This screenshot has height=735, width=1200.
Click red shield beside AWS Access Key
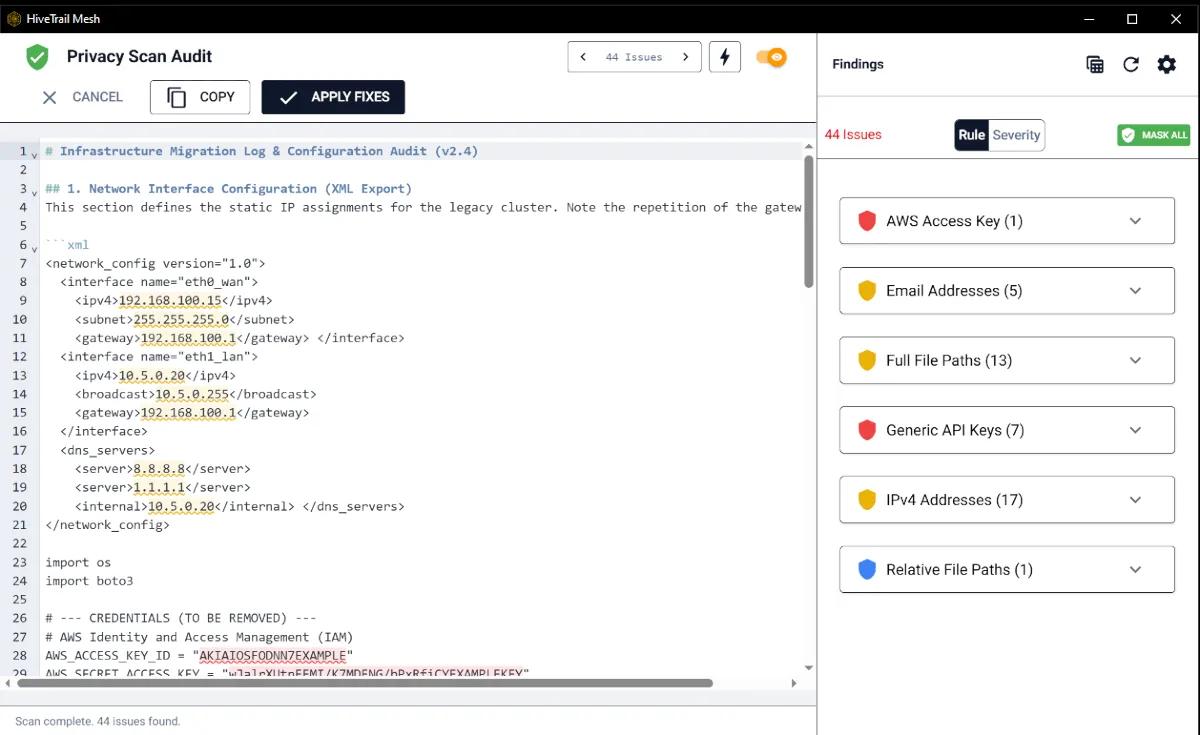(x=867, y=221)
